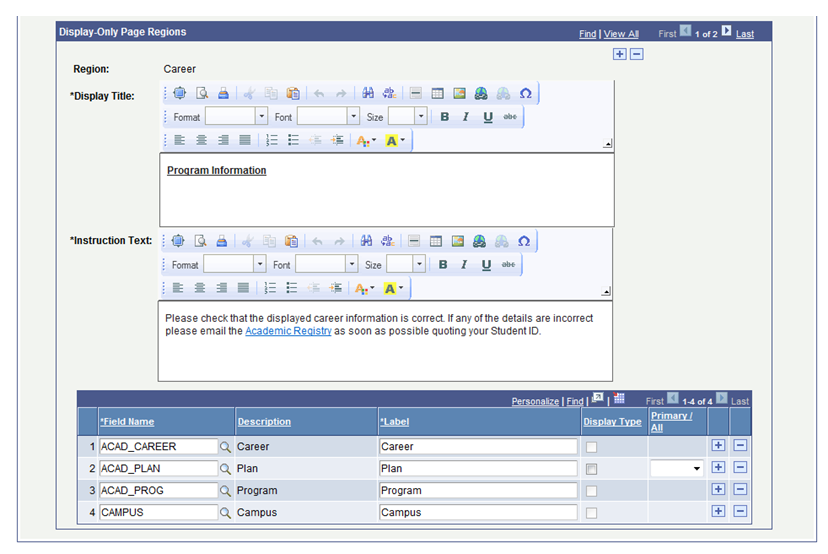
Task: Click Paste icon in Display Title toolbar
Action: coord(293,93)
